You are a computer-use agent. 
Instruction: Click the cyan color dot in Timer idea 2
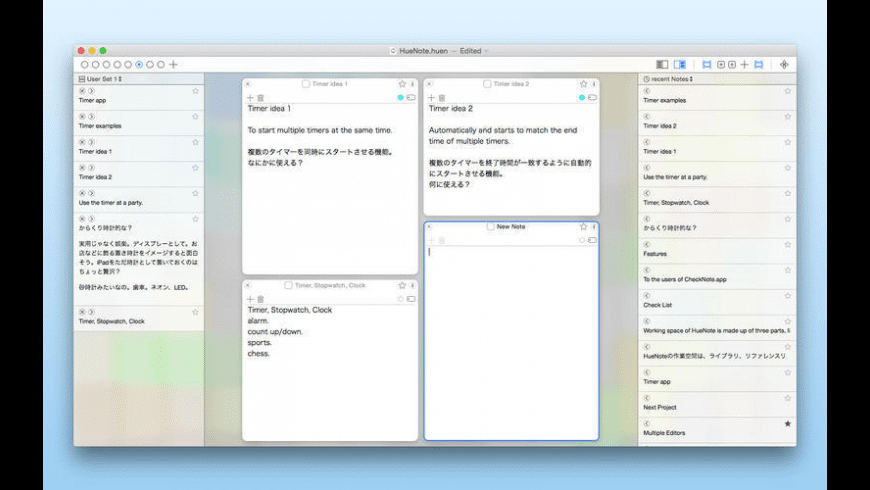582,98
